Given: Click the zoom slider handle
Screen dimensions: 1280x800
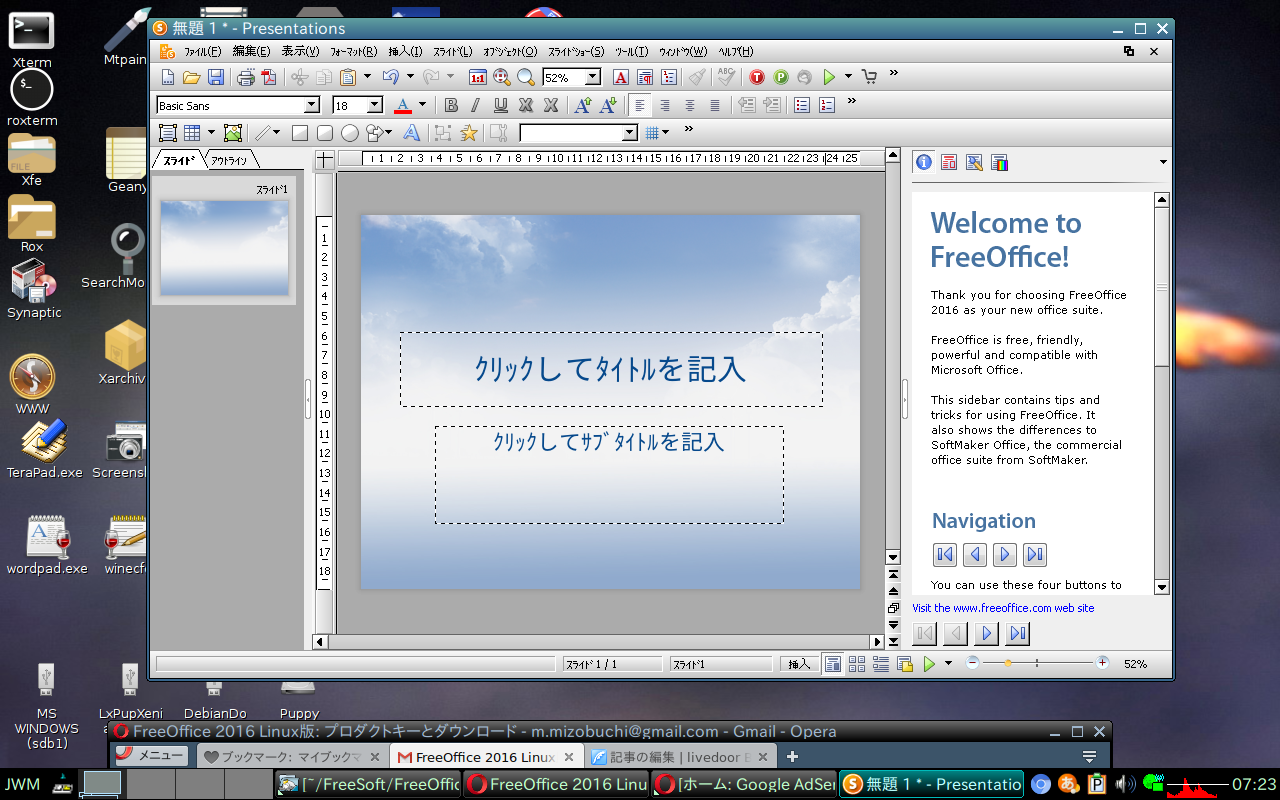Looking at the screenshot, I should 1007,663.
